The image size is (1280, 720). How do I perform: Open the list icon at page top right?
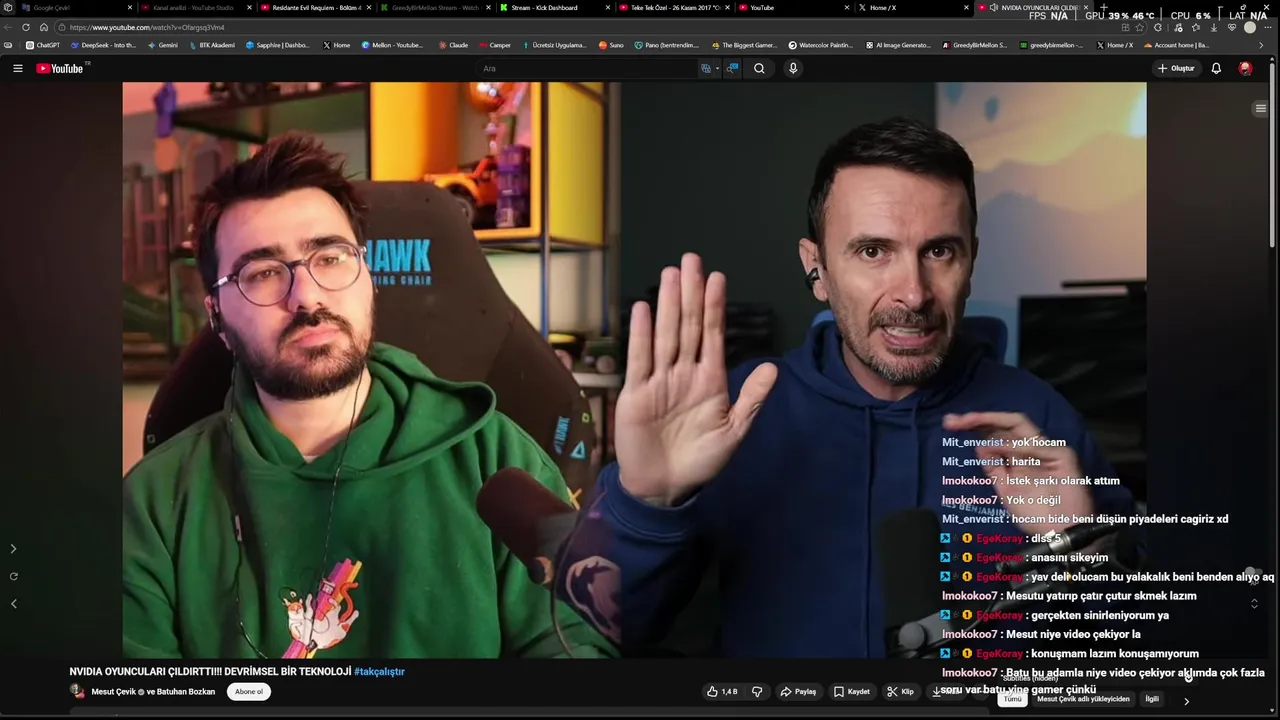point(1260,108)
